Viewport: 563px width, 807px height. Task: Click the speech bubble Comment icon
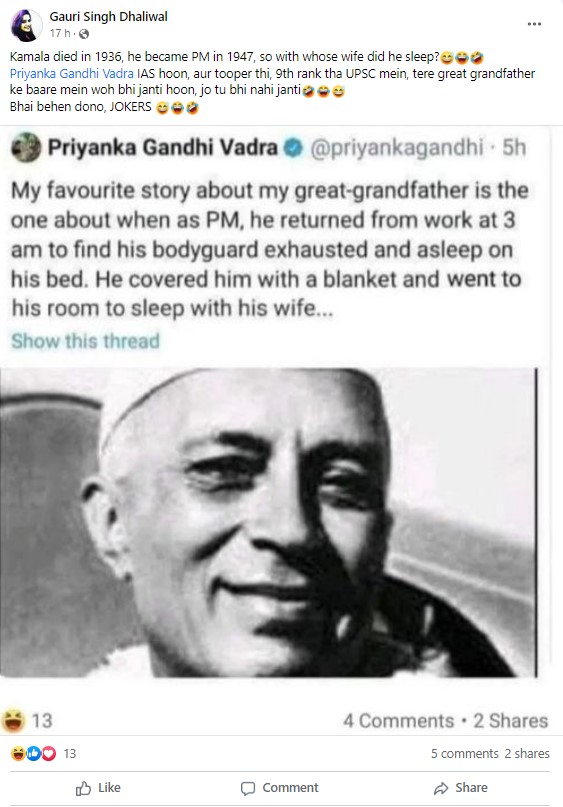click(x=248, y=788)
